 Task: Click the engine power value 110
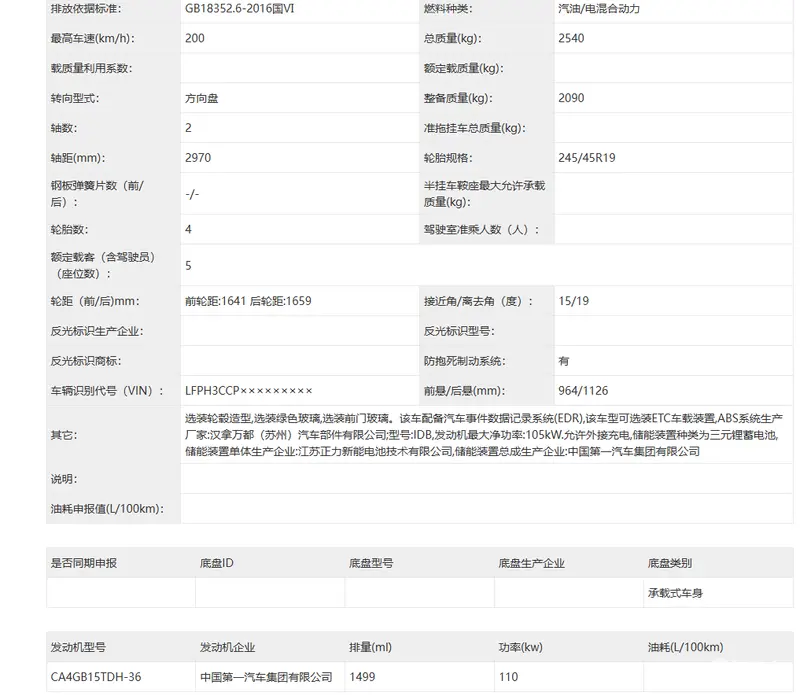508,677
